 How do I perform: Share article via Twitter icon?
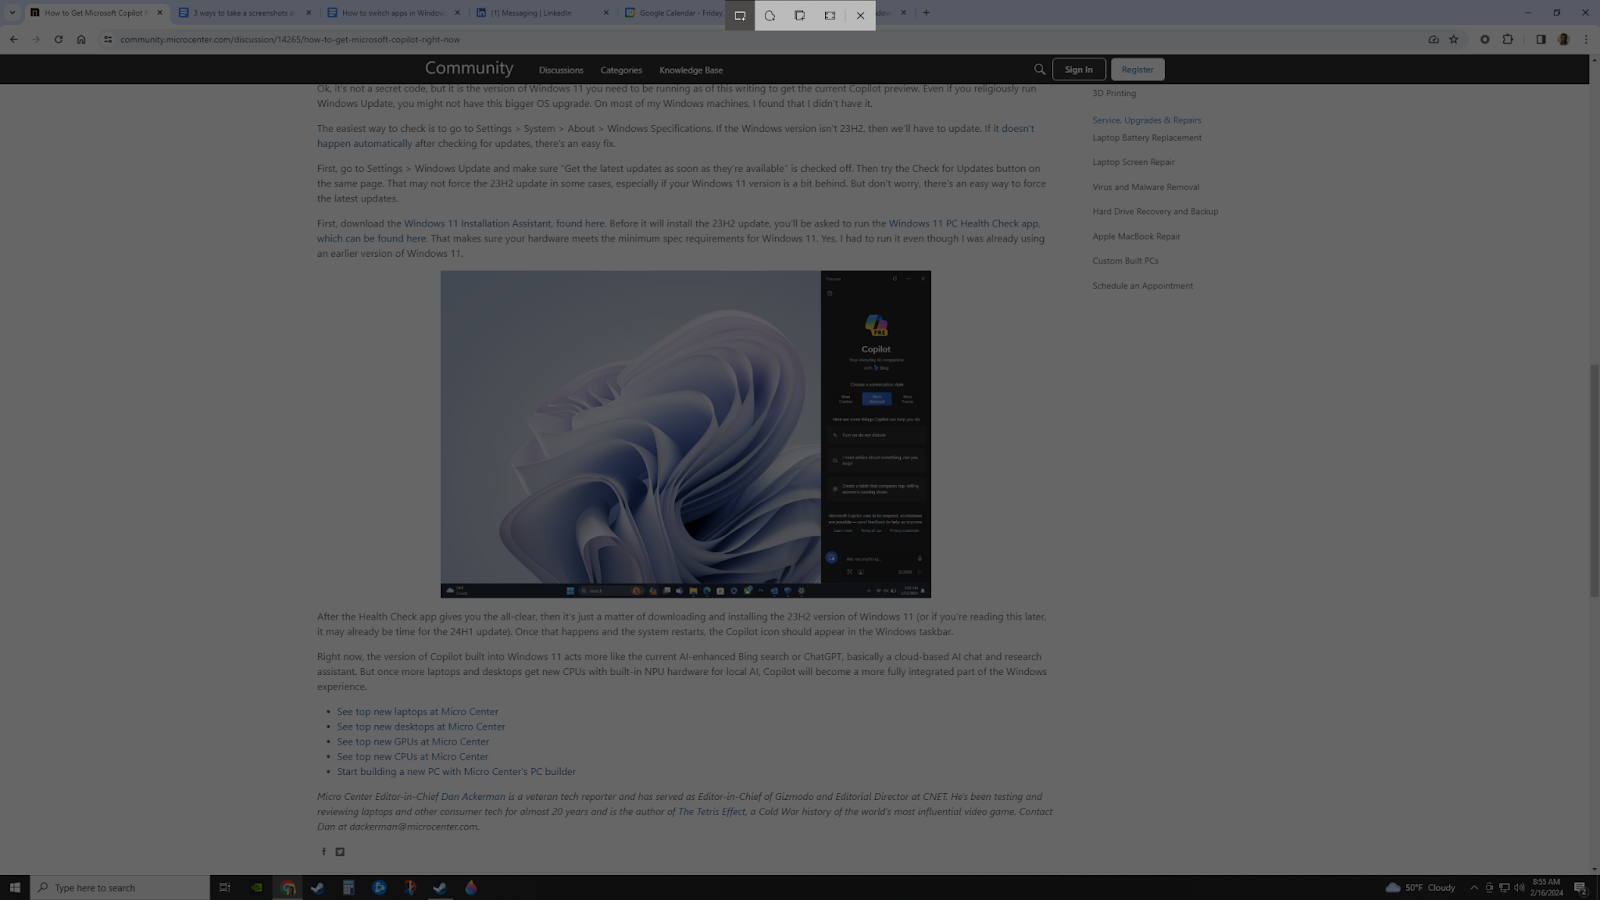click(x=340, y=852)
